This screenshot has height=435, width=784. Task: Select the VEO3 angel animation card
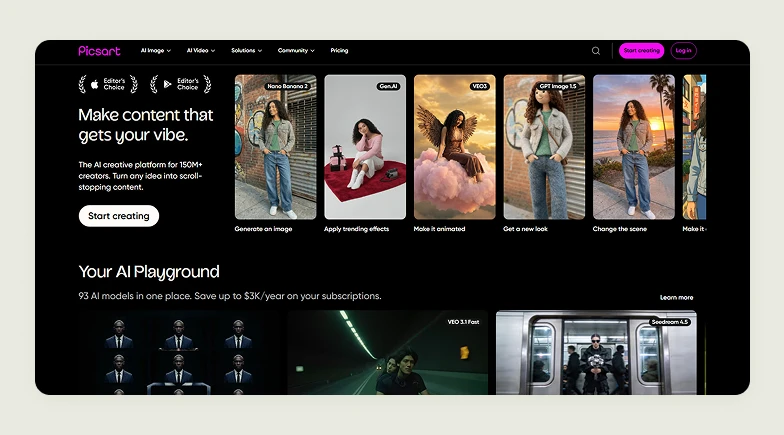pyautogui.click(x=454, y=147)
